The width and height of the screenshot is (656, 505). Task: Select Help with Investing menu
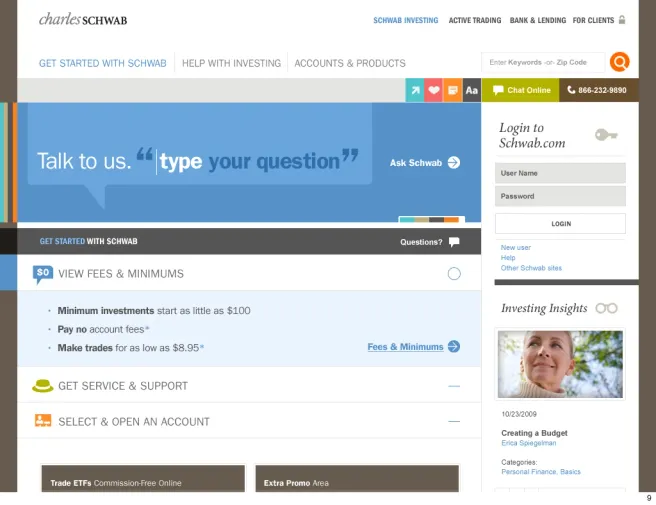(x=231, y=63)
